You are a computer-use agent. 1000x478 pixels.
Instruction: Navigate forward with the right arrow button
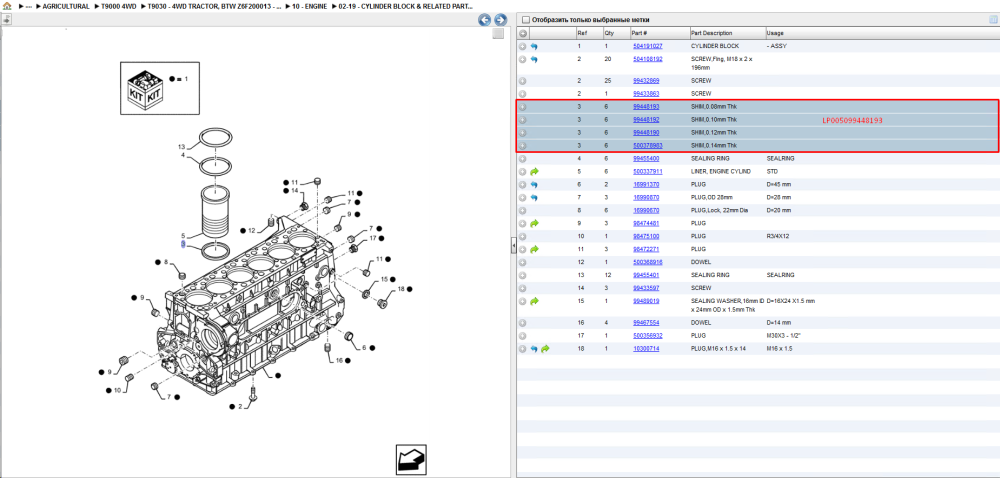pyautogui.click(x=501, y=20)
